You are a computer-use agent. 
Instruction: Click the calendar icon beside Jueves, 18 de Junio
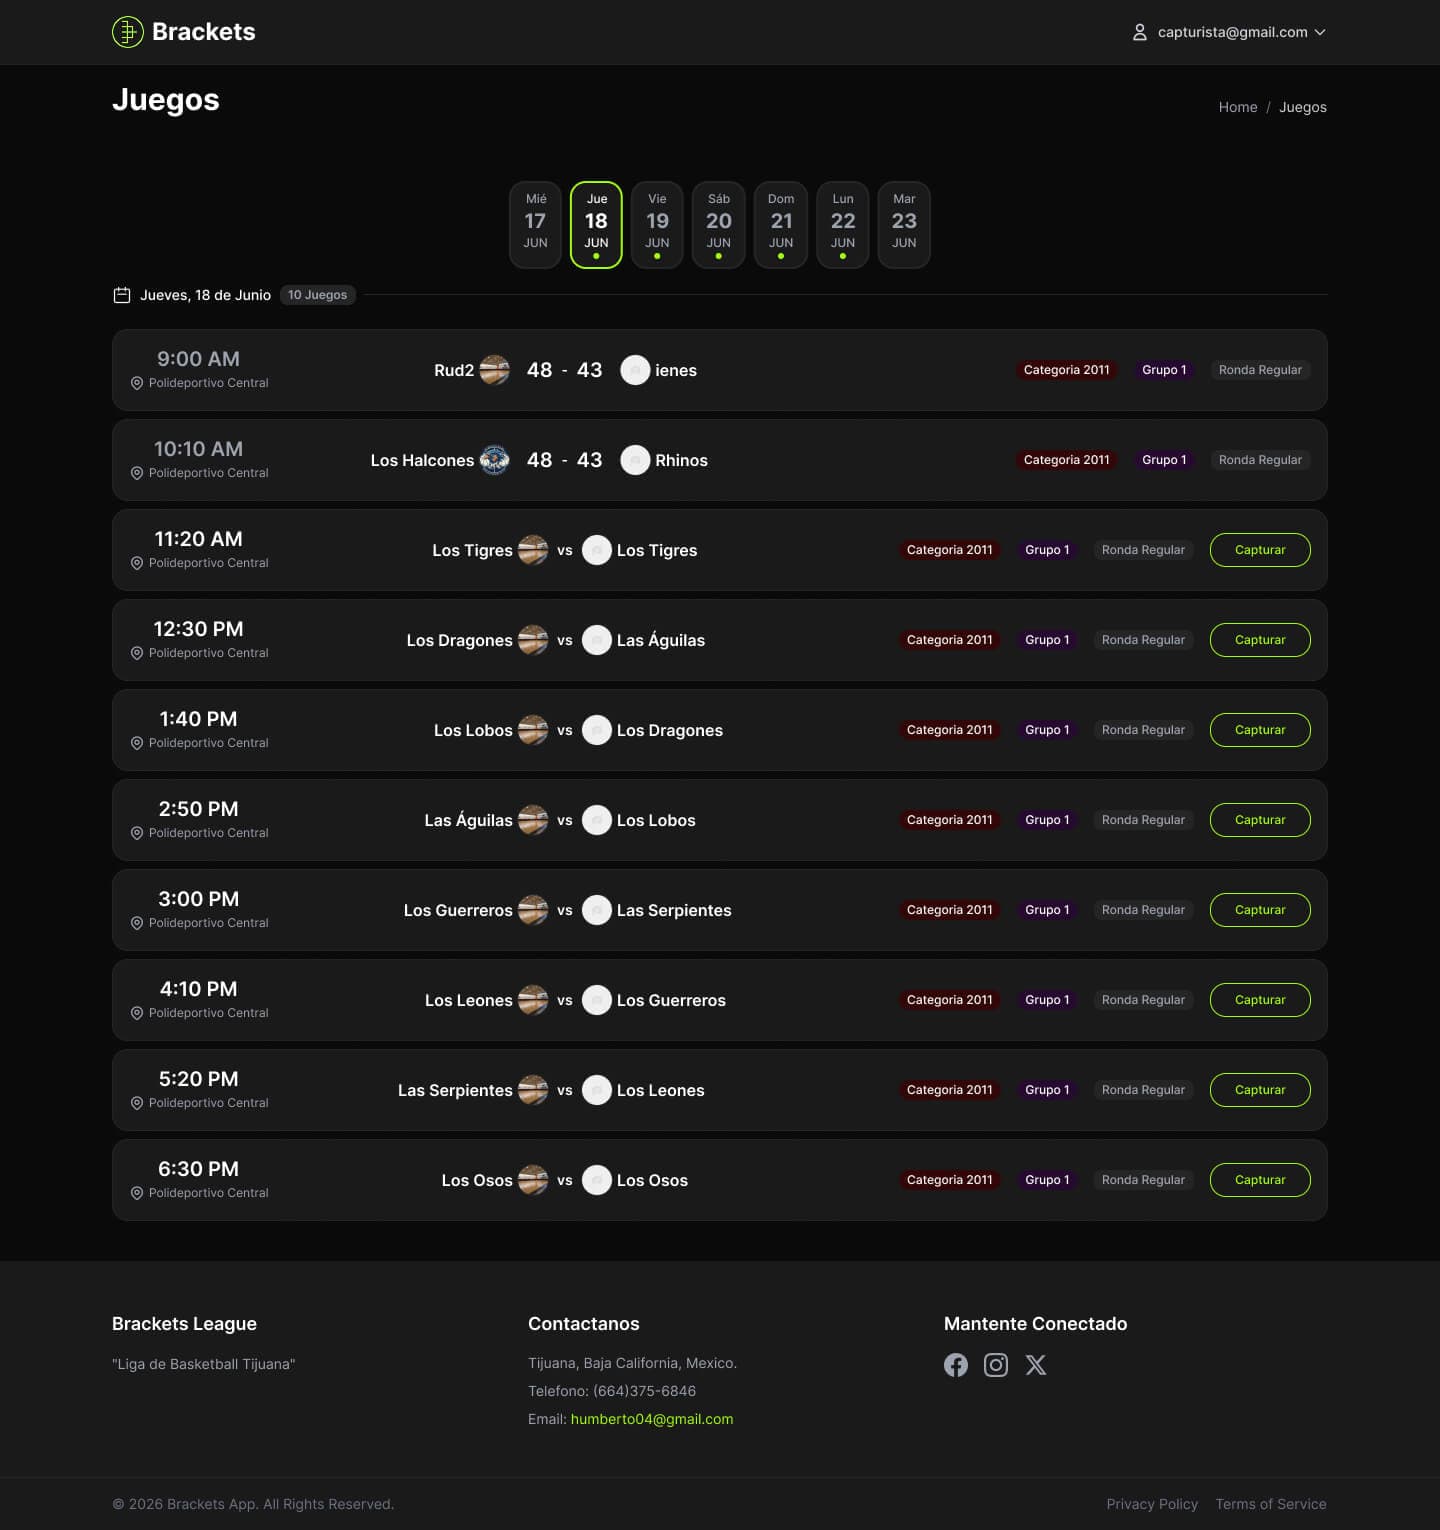pos(122,295)
